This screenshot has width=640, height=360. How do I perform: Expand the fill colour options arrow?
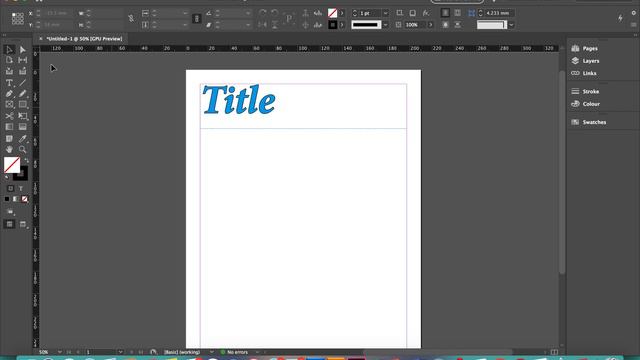342,13
